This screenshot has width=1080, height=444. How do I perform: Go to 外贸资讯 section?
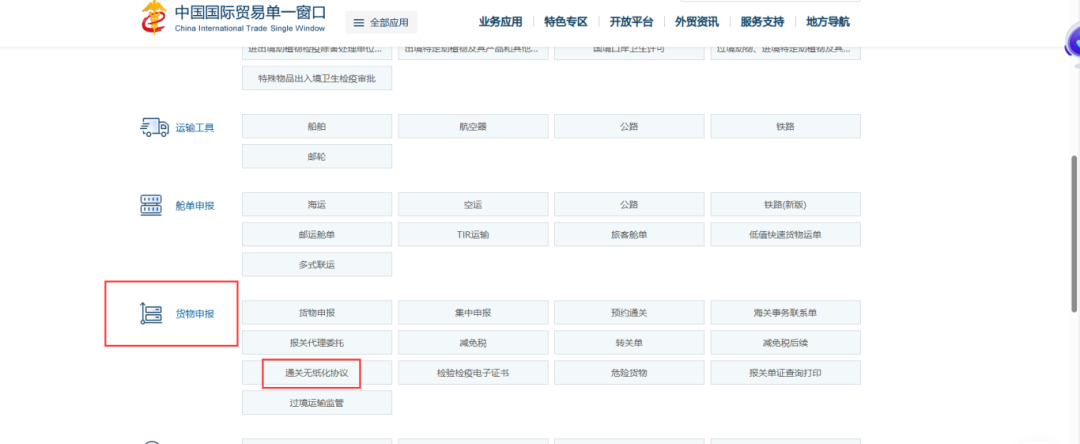697,22
